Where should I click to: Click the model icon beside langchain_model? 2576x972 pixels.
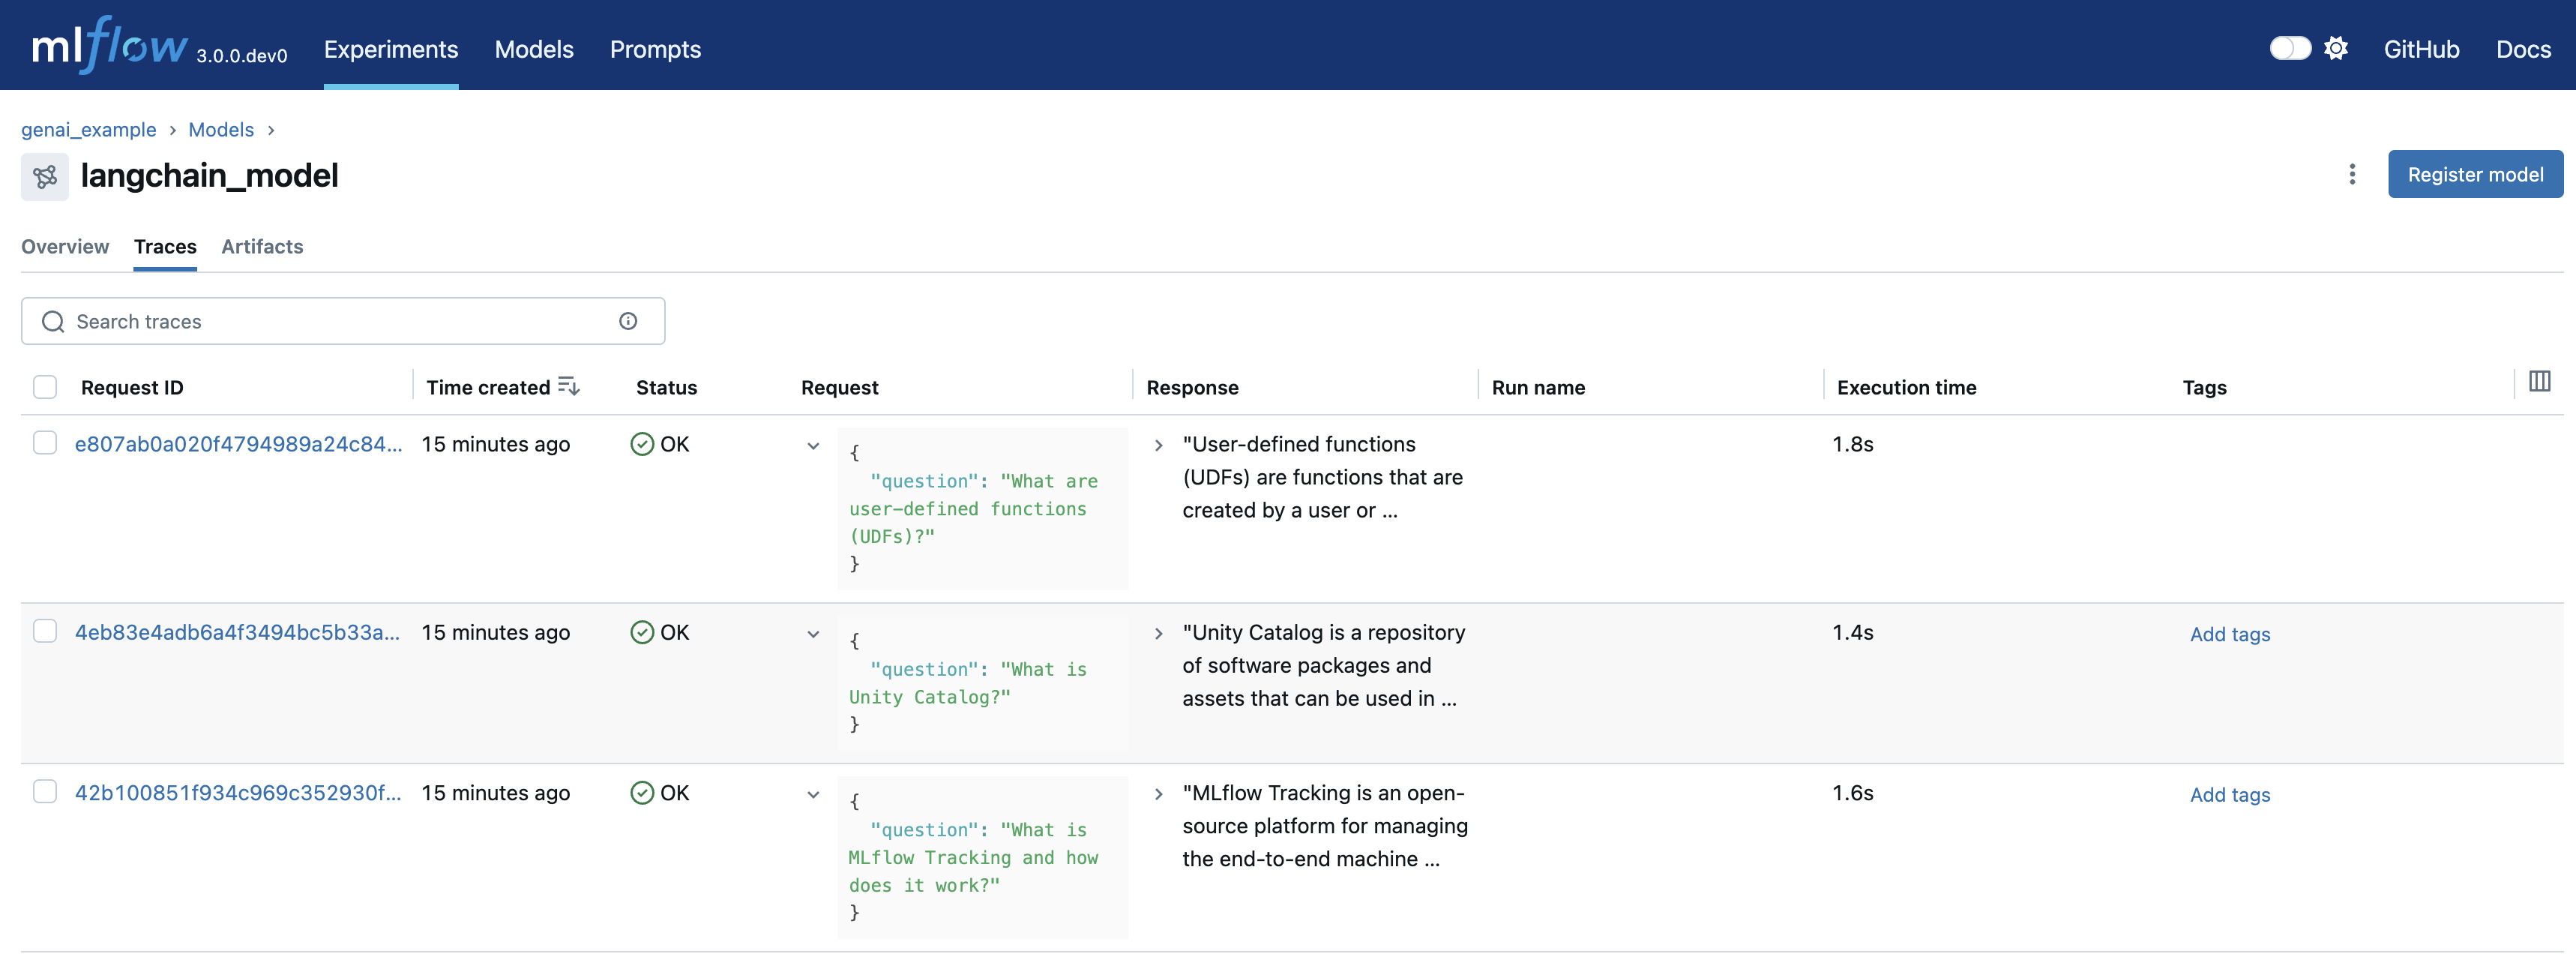[44, 176]
